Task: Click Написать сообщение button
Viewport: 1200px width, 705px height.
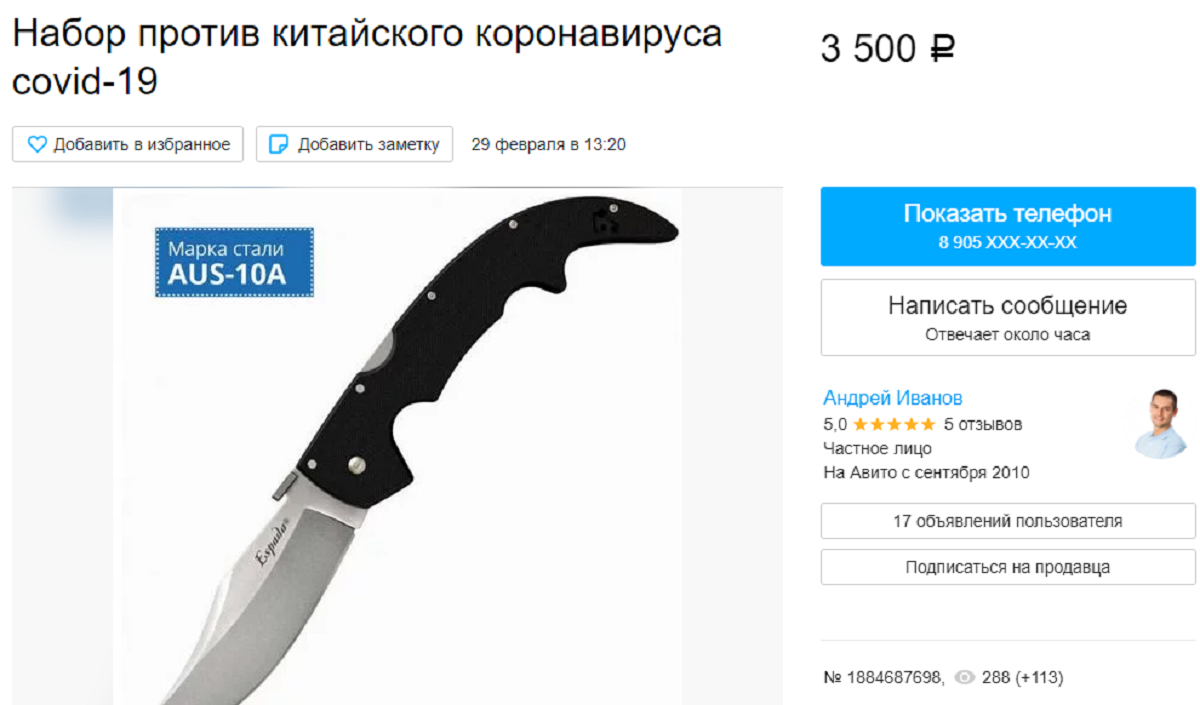Action: [1008, 317]
